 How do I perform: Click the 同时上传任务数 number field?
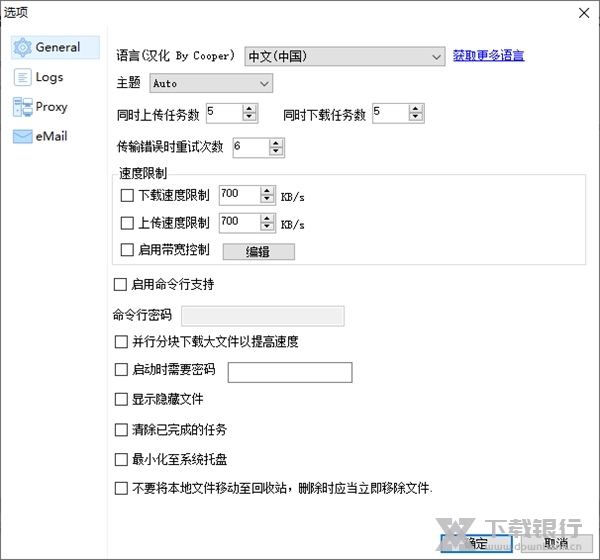click(x=225, y=113)
